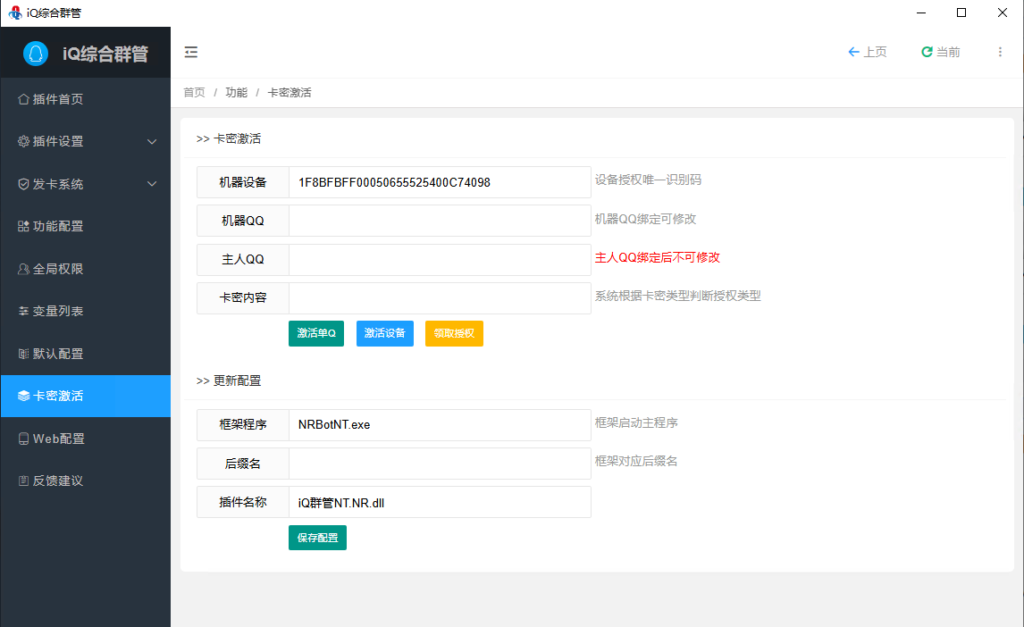Click the 首页 breadcrumb link
This screenshot has width=1024, height=627.
[194, 93]
